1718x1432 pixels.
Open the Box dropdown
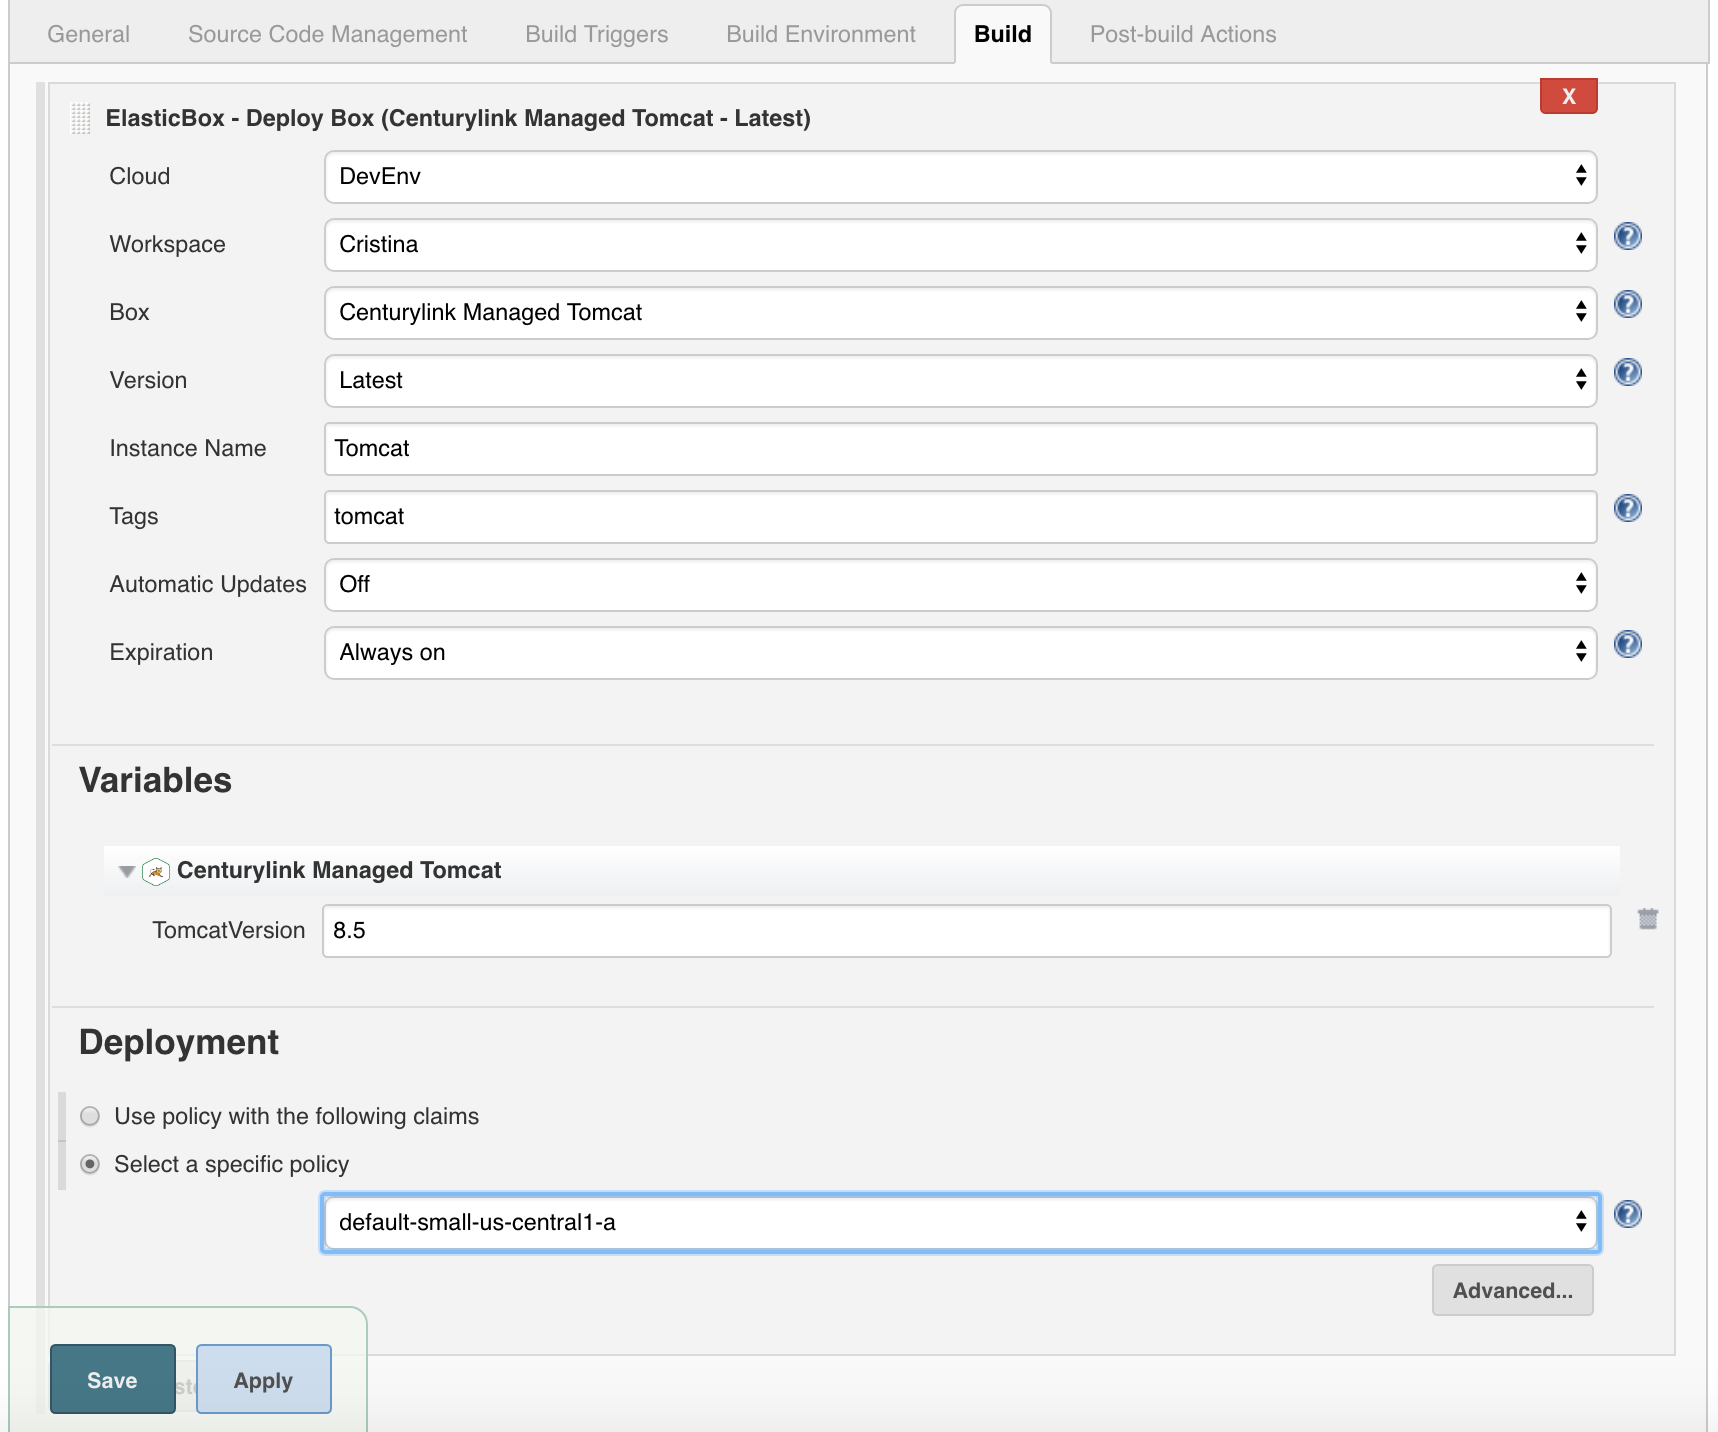click(x=960, y=313)
